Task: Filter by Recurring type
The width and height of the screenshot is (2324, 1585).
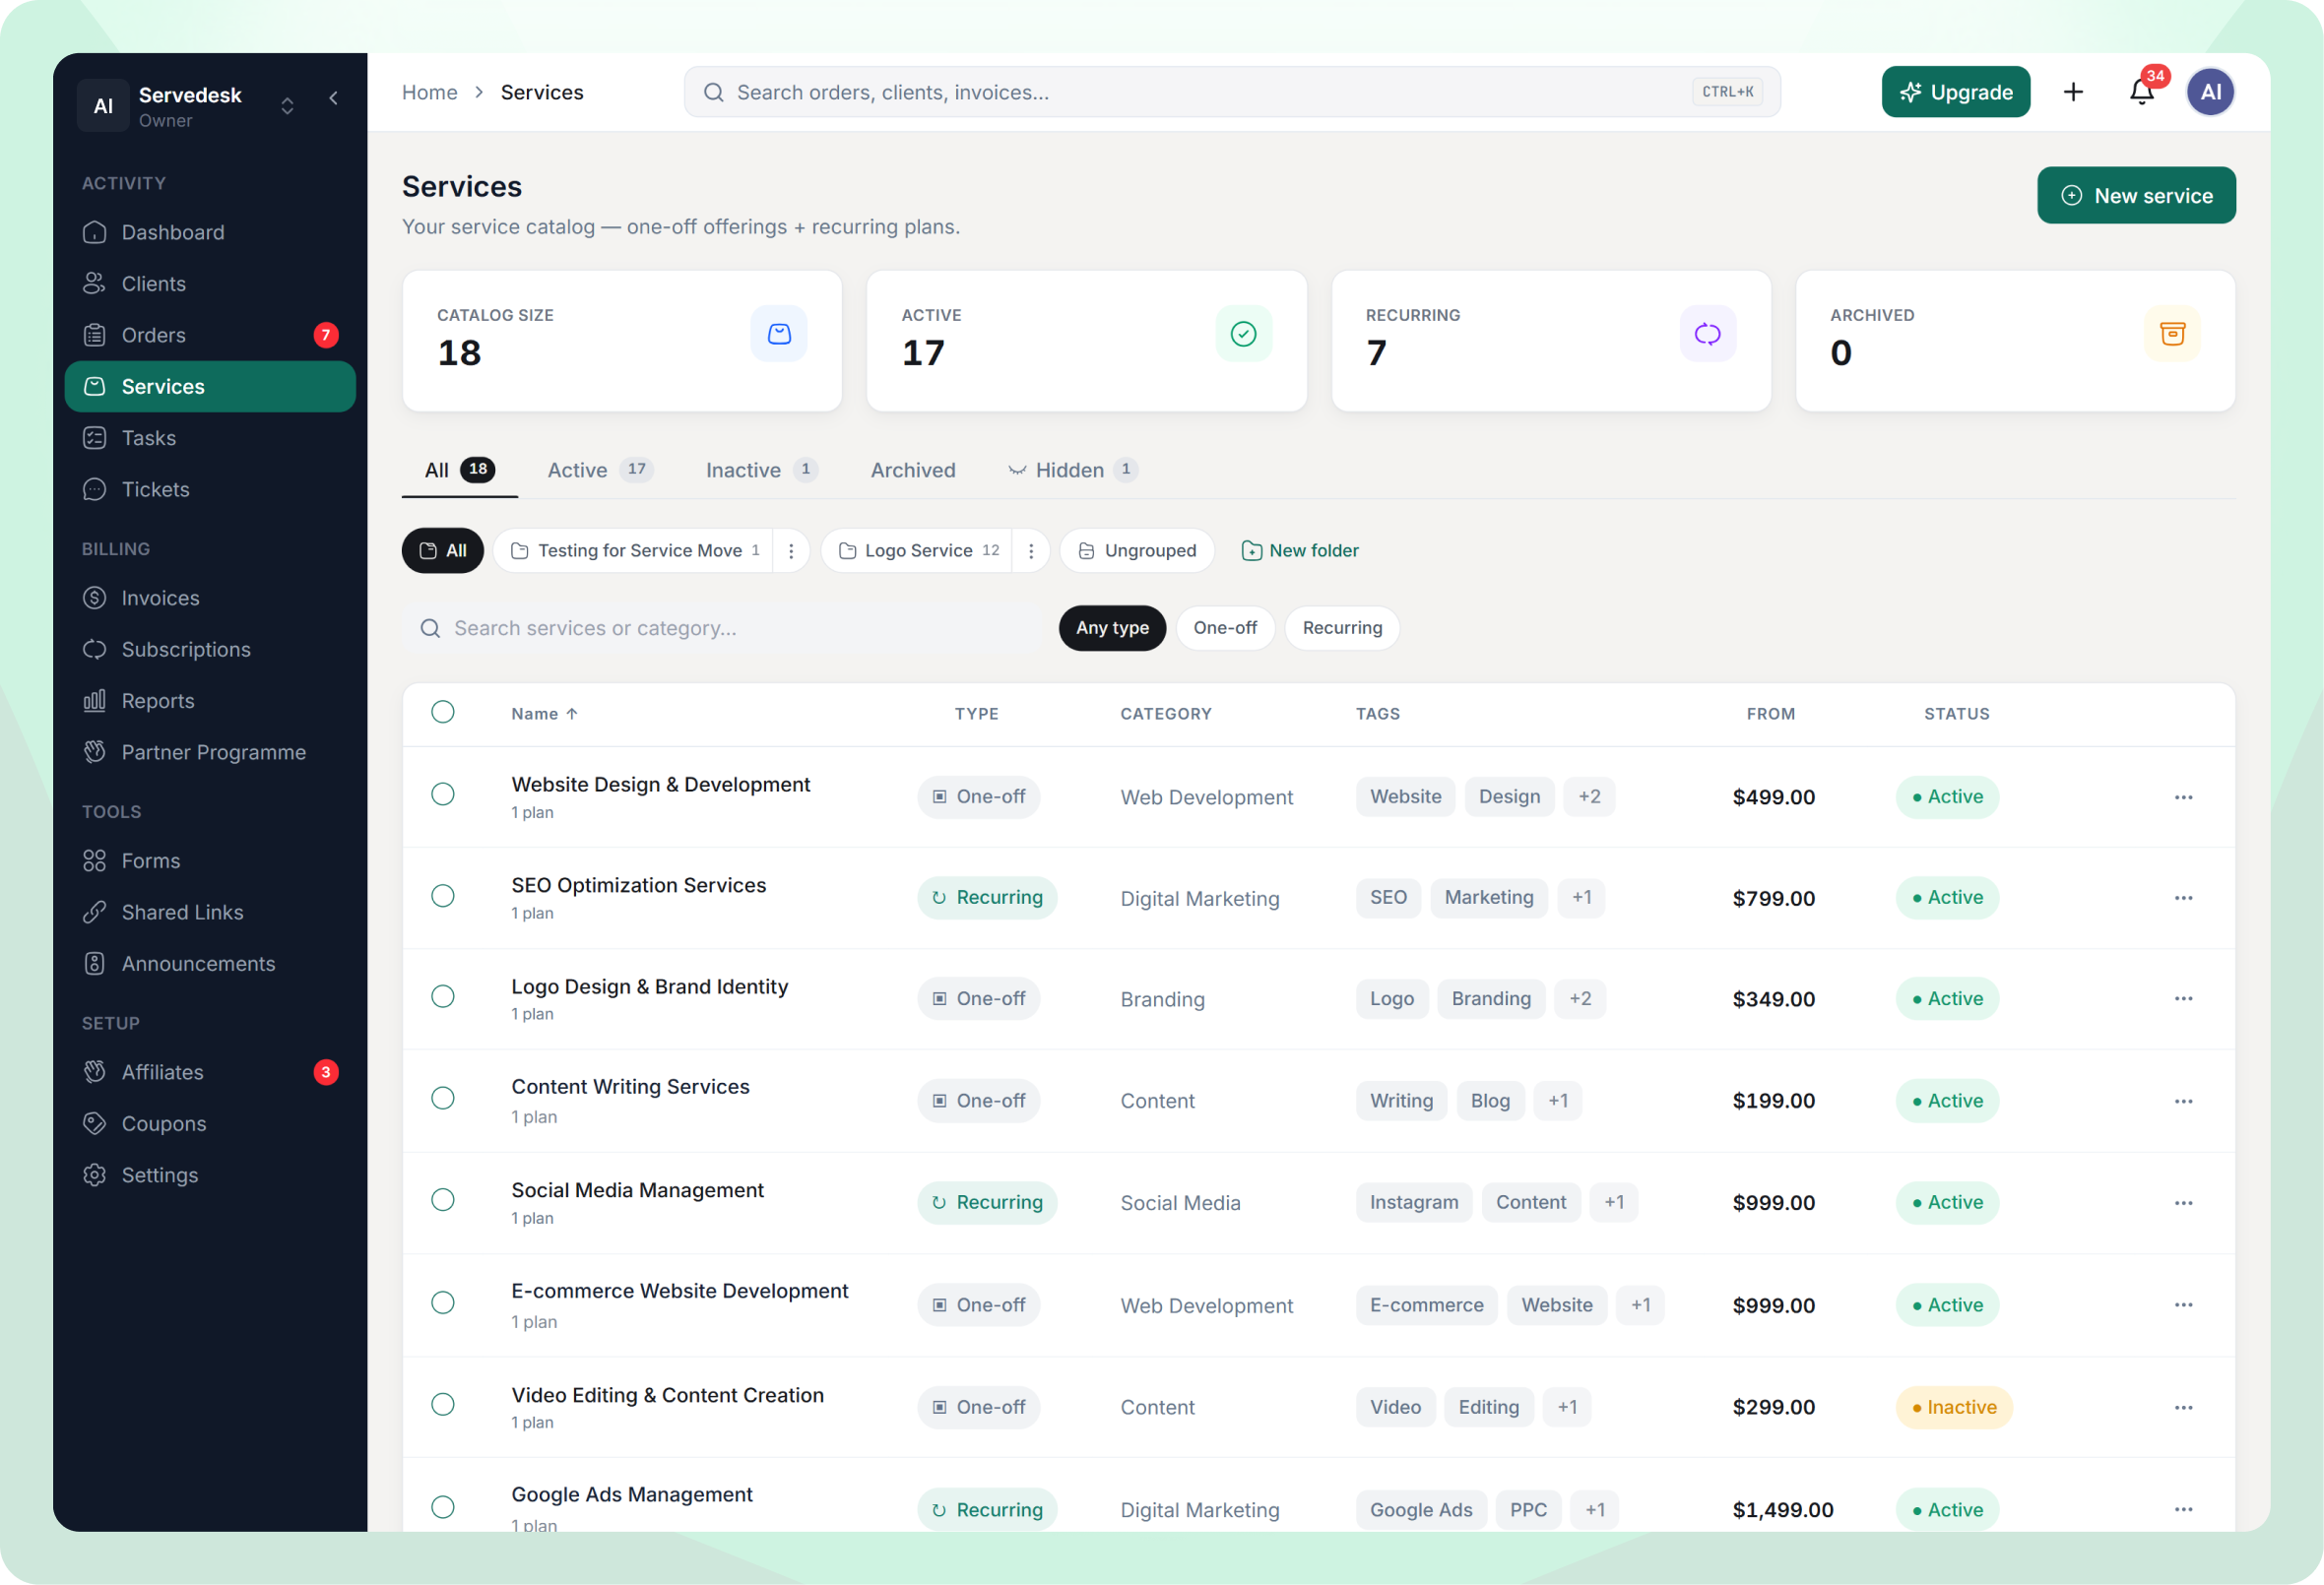Action: [x=1342, y=628]
